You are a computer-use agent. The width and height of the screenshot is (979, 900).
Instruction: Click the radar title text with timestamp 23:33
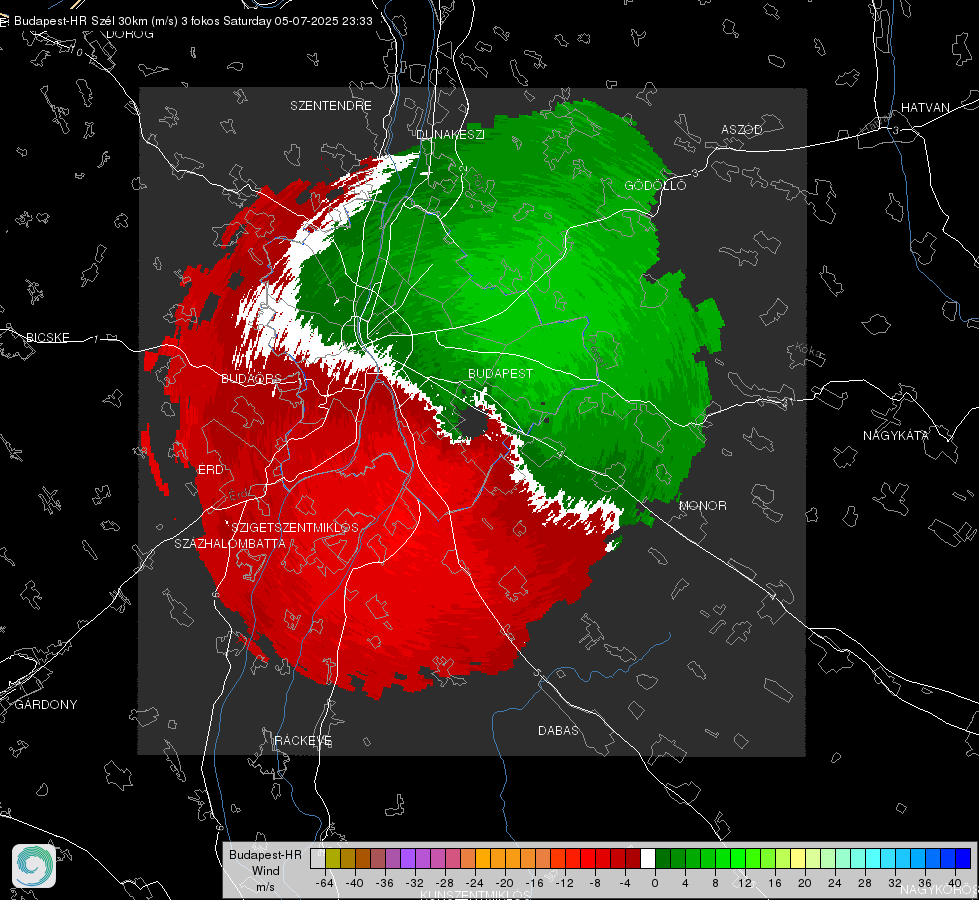click(x=193, y=21)
